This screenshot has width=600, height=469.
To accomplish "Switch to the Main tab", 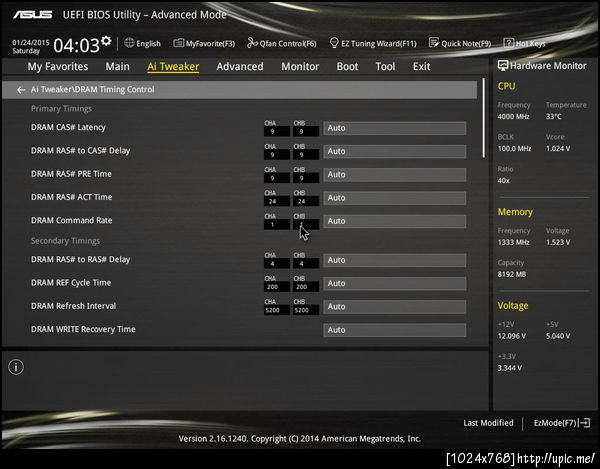I will (117, 67).
